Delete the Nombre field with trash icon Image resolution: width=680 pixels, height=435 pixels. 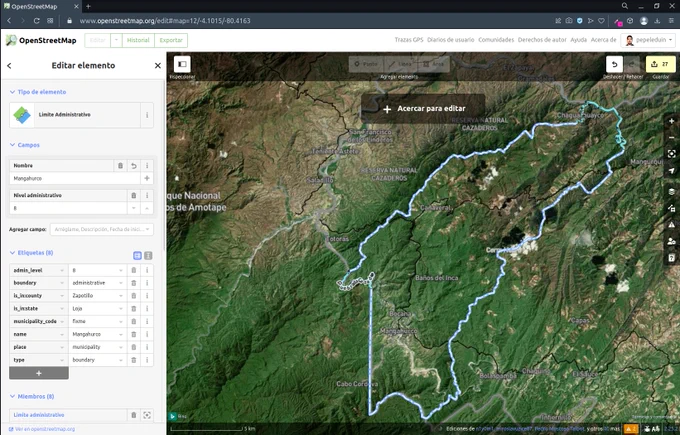[x=120, y=165]
